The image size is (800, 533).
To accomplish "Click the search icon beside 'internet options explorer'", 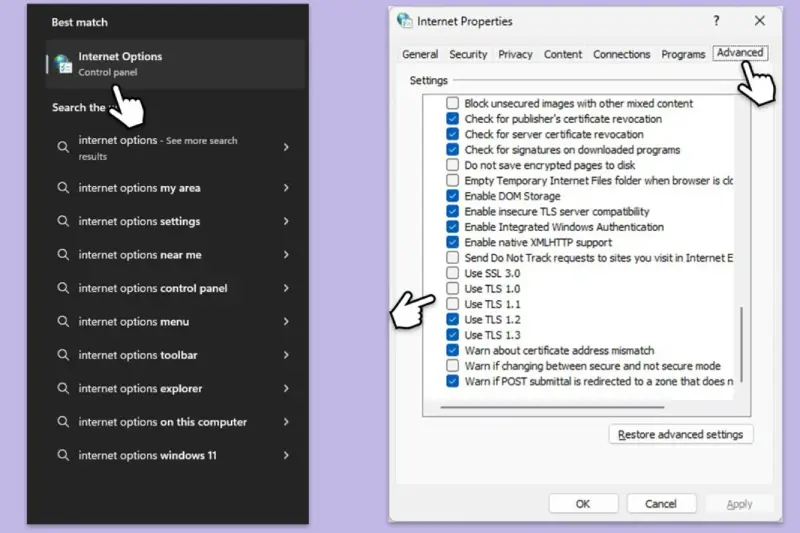I will pyautogui.click(x=63, y=389).
